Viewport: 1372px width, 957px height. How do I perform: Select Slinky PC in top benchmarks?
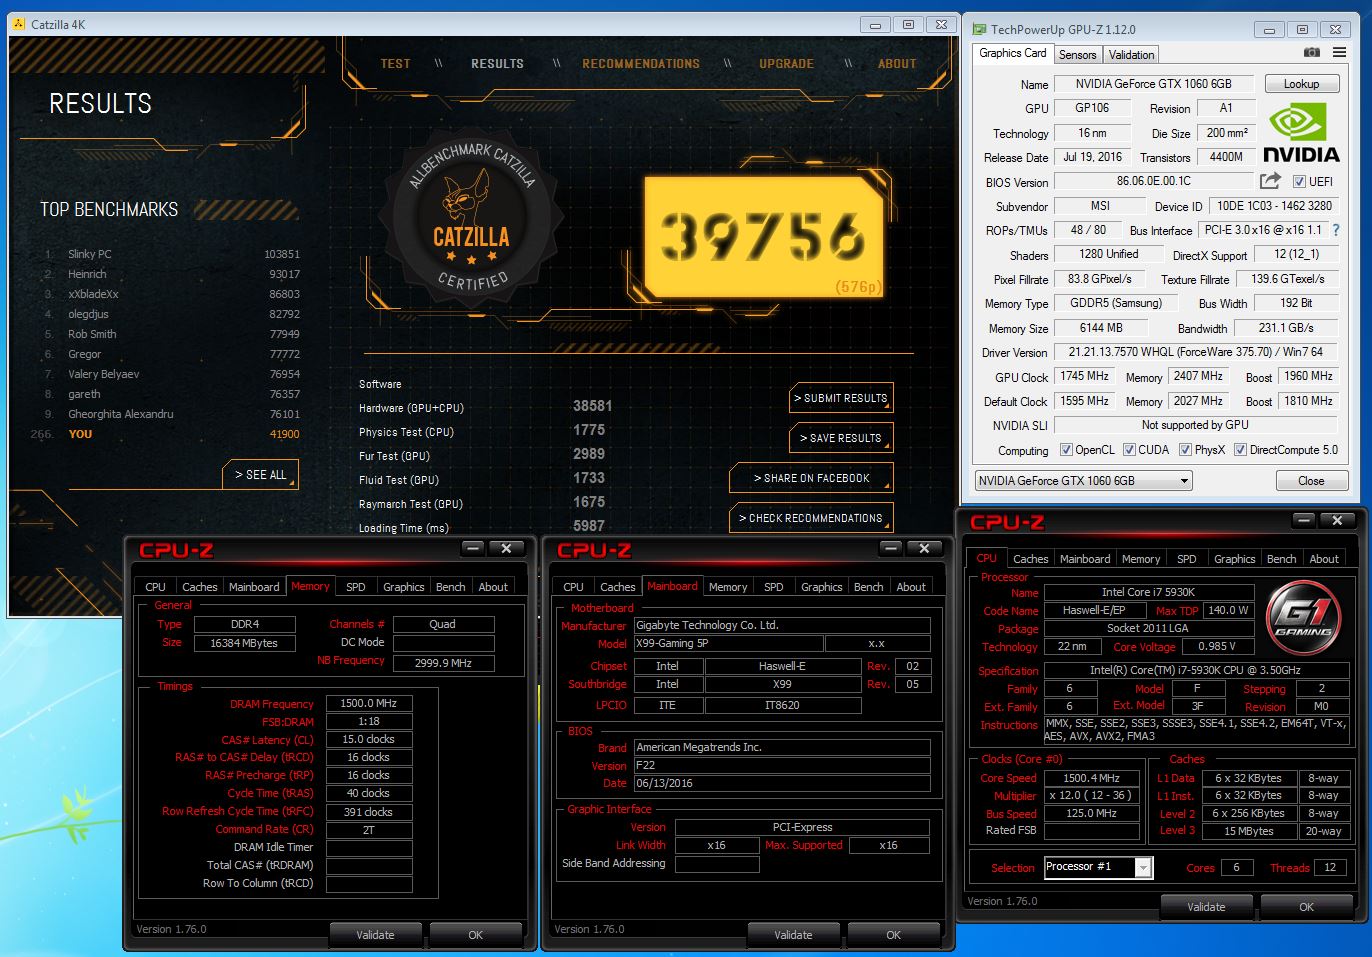point(171,254)
